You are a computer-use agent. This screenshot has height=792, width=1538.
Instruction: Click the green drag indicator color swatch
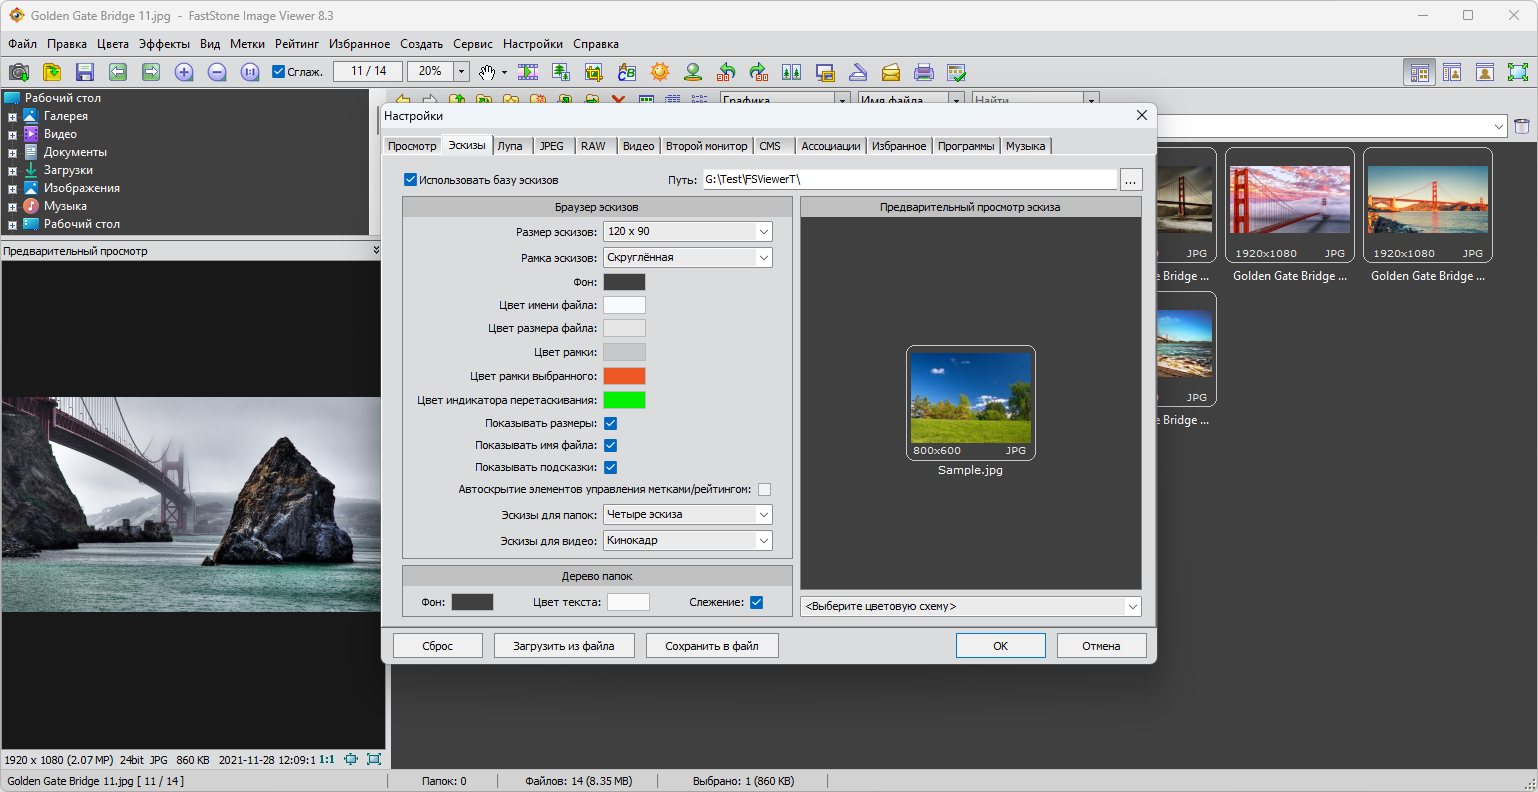point(624,400)
